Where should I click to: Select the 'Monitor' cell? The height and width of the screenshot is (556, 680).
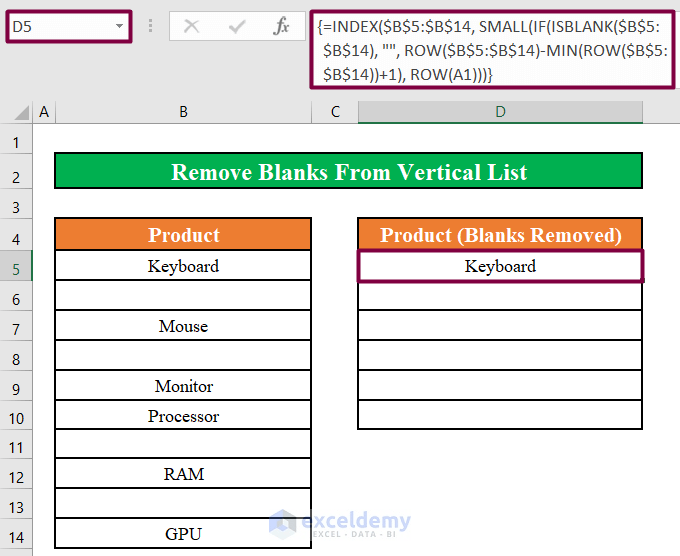pyautogui.click(x=183, y=385)
